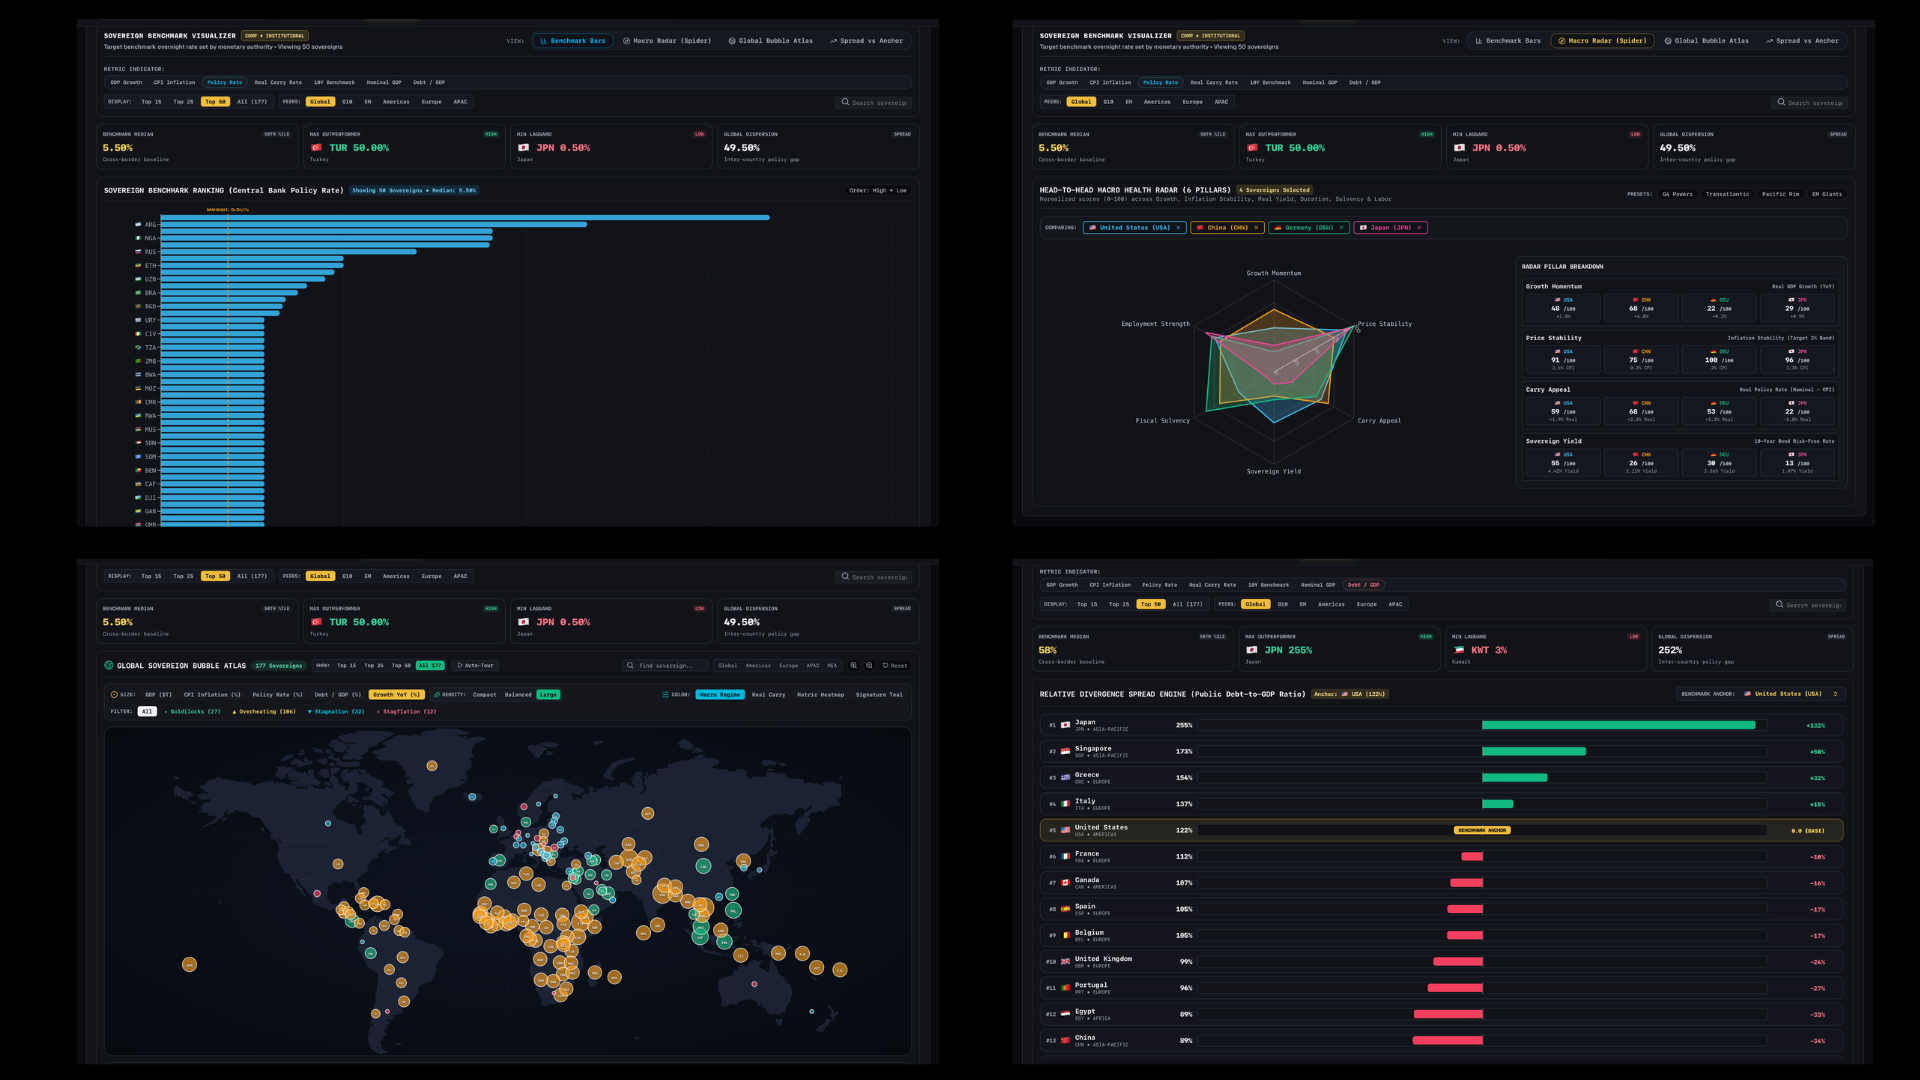1920x1080 pixels.
Task: Click the Turkey flag in bubble atlas panel
Action: click(316, 622)
